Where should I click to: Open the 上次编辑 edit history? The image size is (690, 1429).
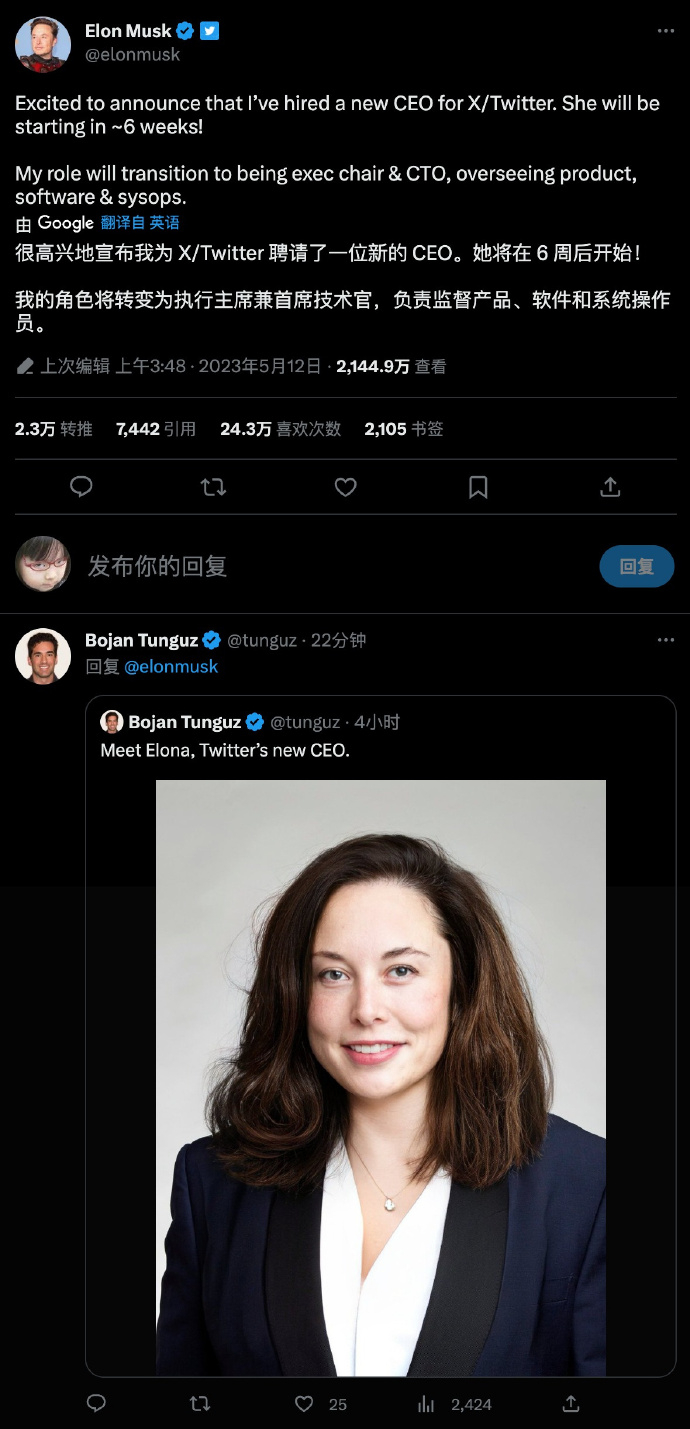74,366
